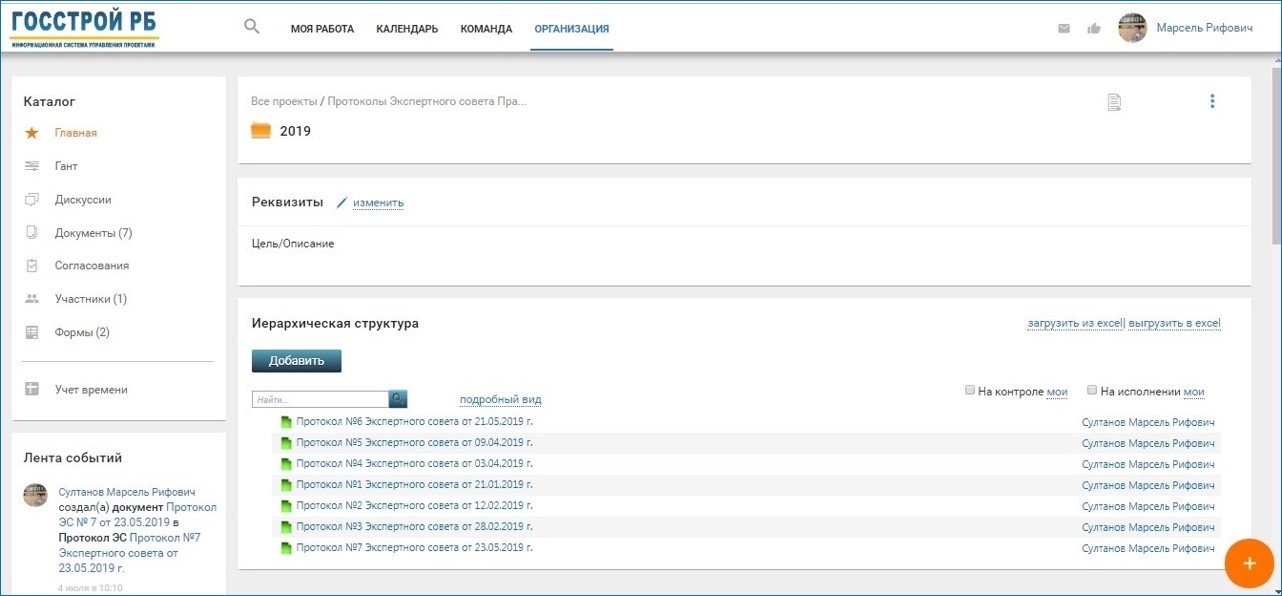Open Документы (7) in the catalog
Viewport: 1282px width, 596px height.
pos(93,233)
